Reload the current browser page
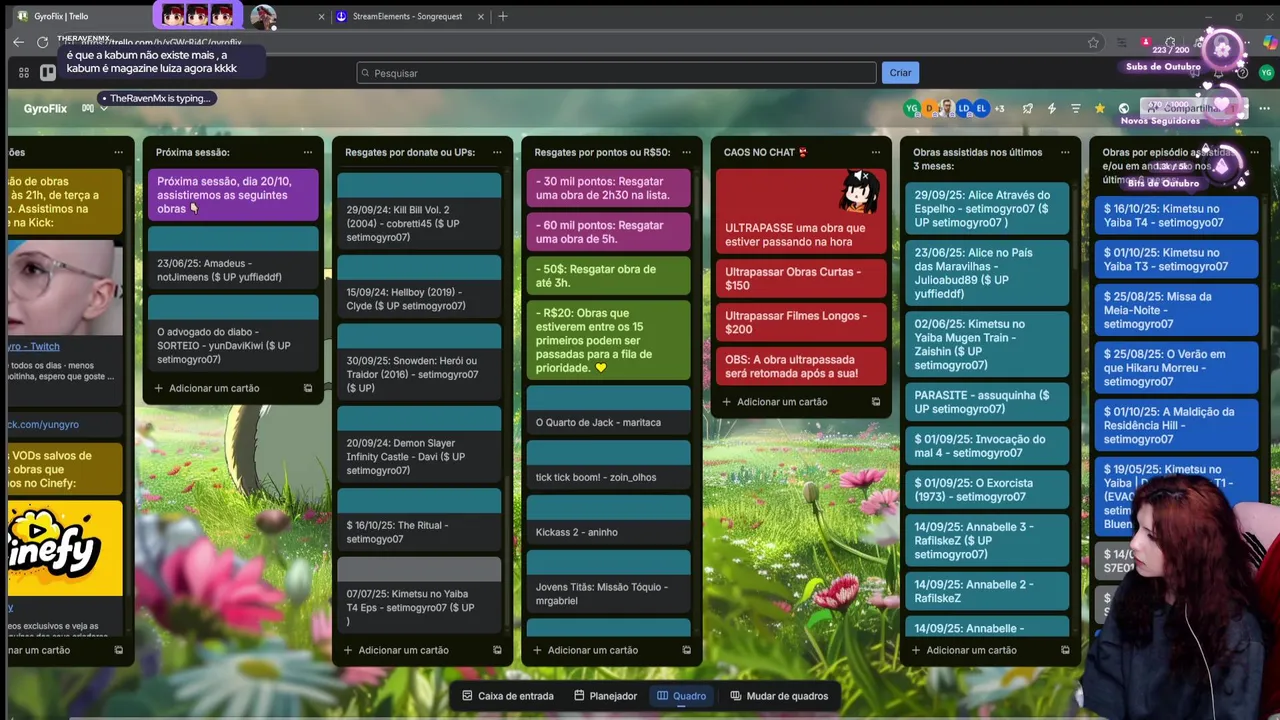This screenshot has width=1280, height=720. [42, 42]
